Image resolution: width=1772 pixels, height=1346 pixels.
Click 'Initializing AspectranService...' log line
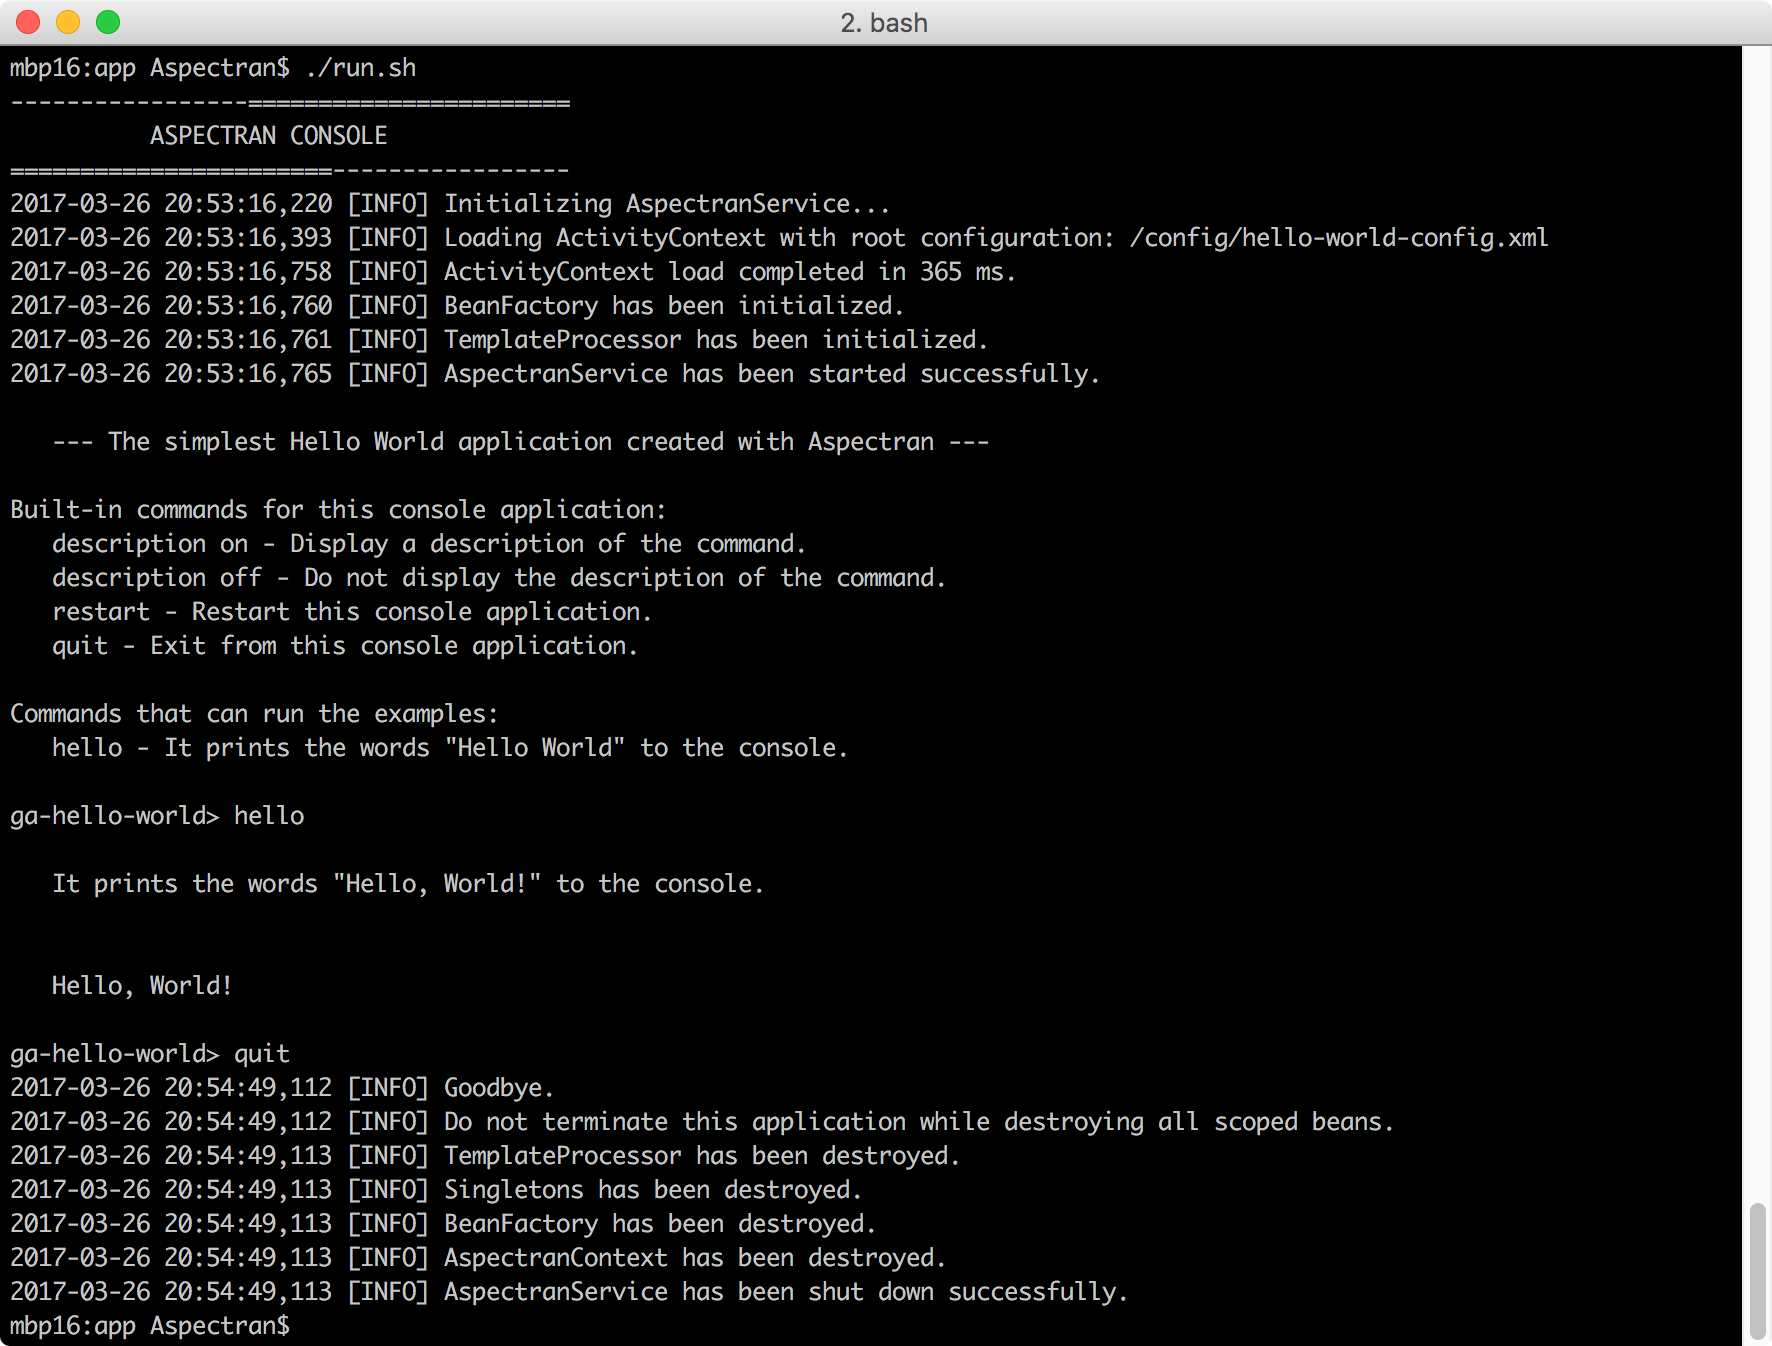pyautogui.click(x=667, y=204)
